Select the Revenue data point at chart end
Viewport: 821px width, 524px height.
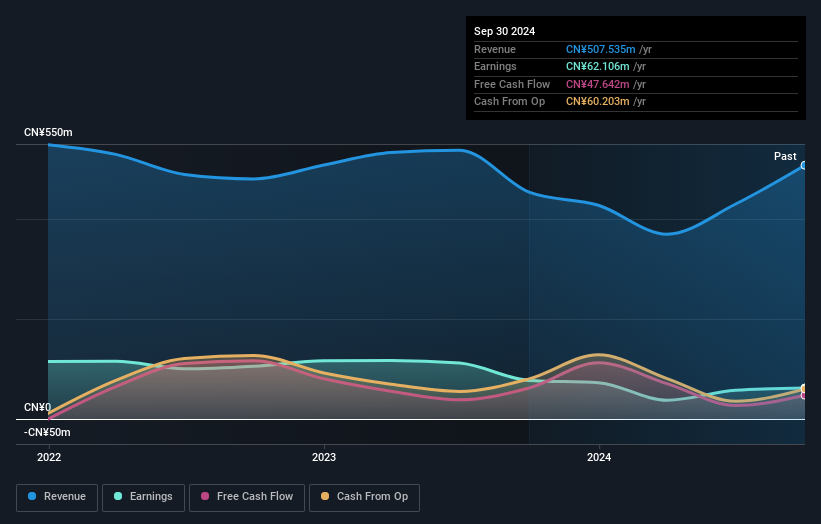[804, 165]
